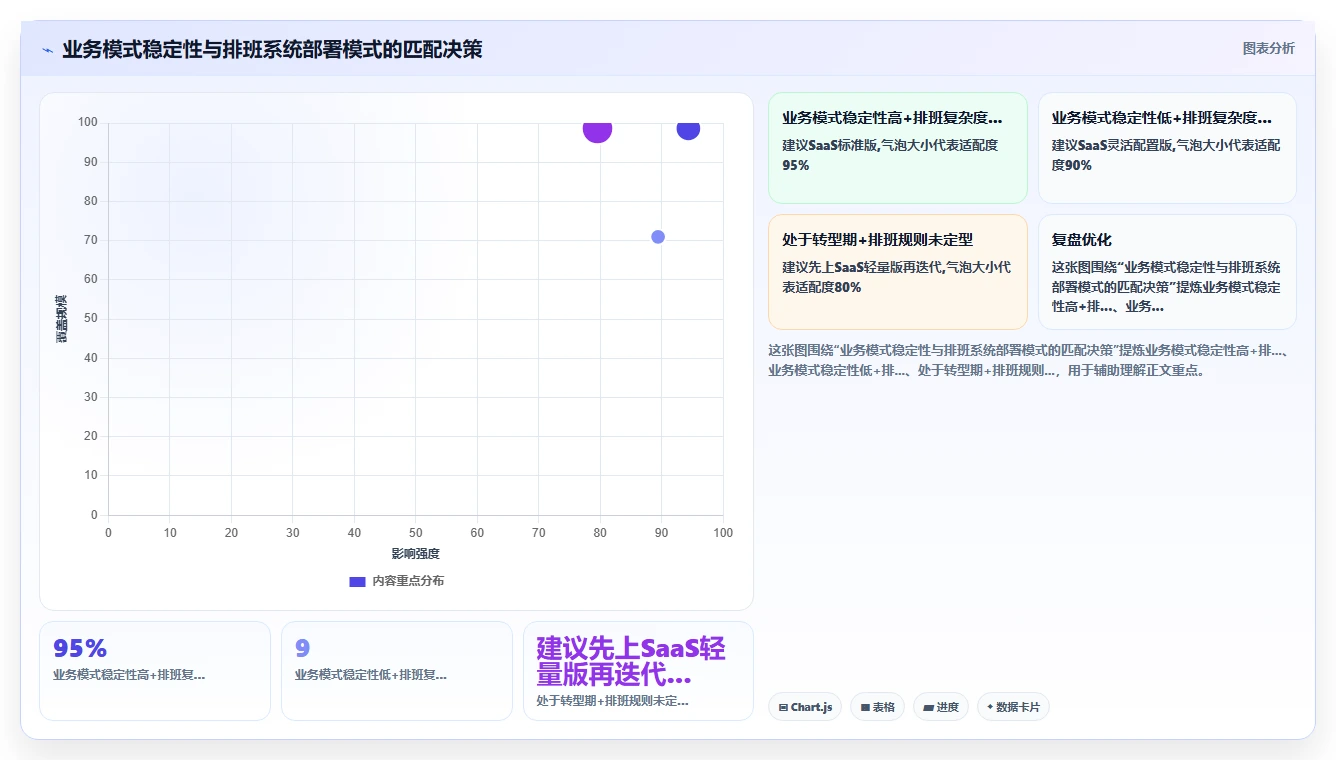Click the 业务模式稳定性低+排班复… caption under 9
The width and height of the screenshot is (1336, 760).
tap(371, 675)
